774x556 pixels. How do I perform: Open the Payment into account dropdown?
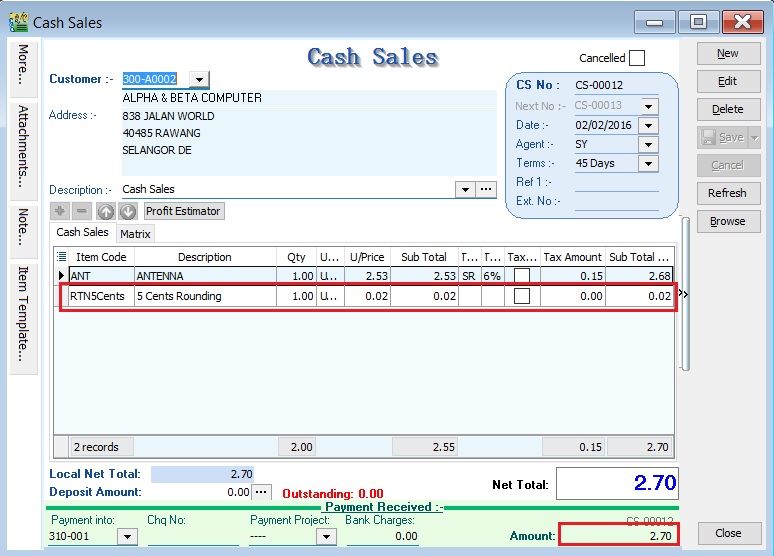[127, 537]
